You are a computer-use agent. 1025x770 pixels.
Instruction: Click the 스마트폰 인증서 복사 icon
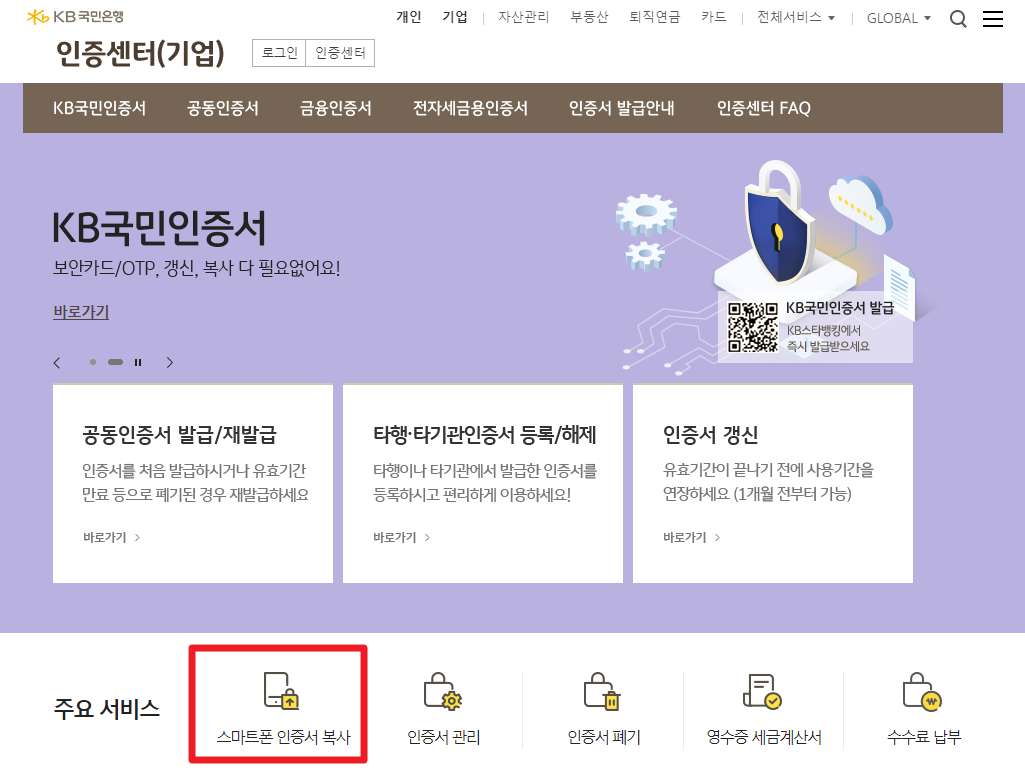click(x=281, y=690)
